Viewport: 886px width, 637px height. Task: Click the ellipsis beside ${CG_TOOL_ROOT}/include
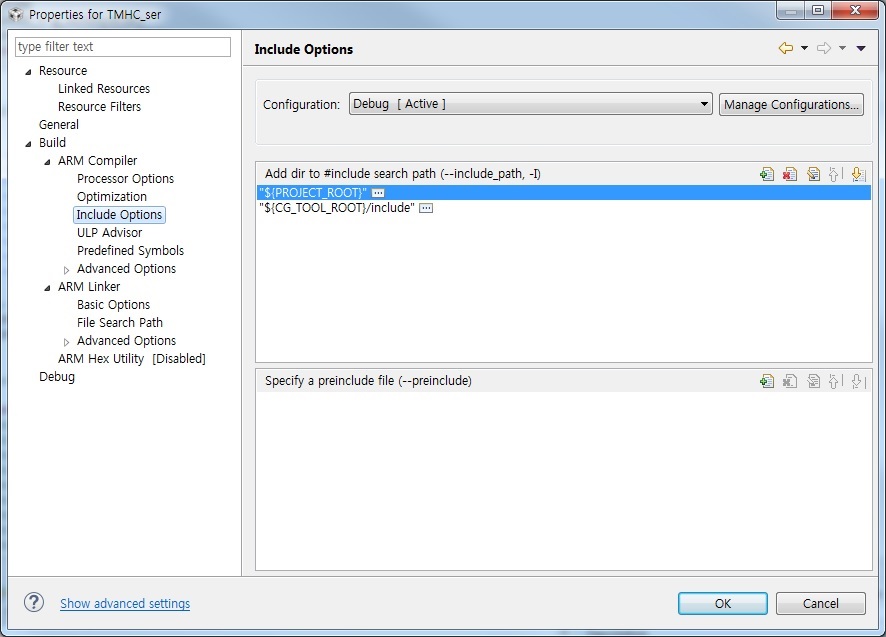[426, 208]
